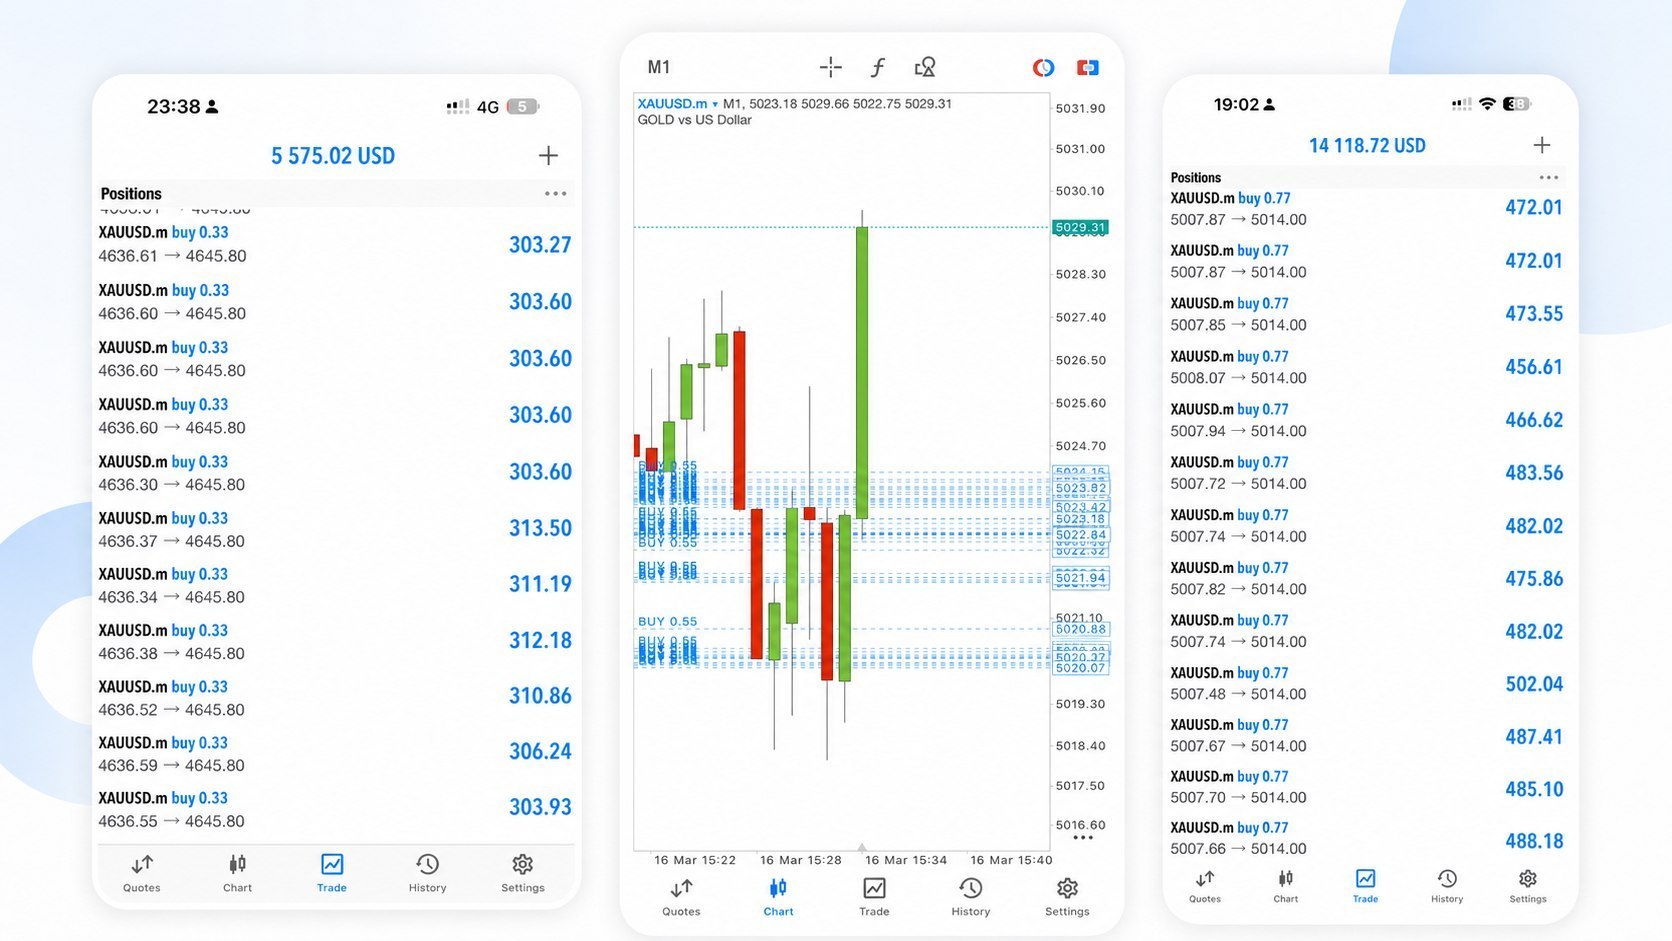Open Quotes tab on the 19:02 phone

coord(1205,886)
